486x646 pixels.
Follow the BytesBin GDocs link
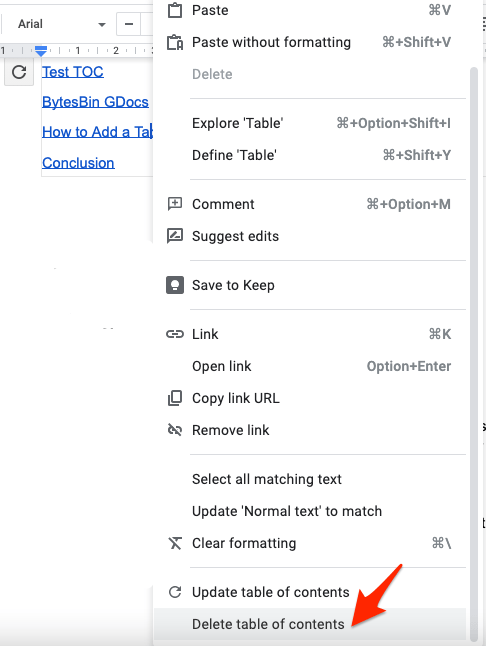95,102
